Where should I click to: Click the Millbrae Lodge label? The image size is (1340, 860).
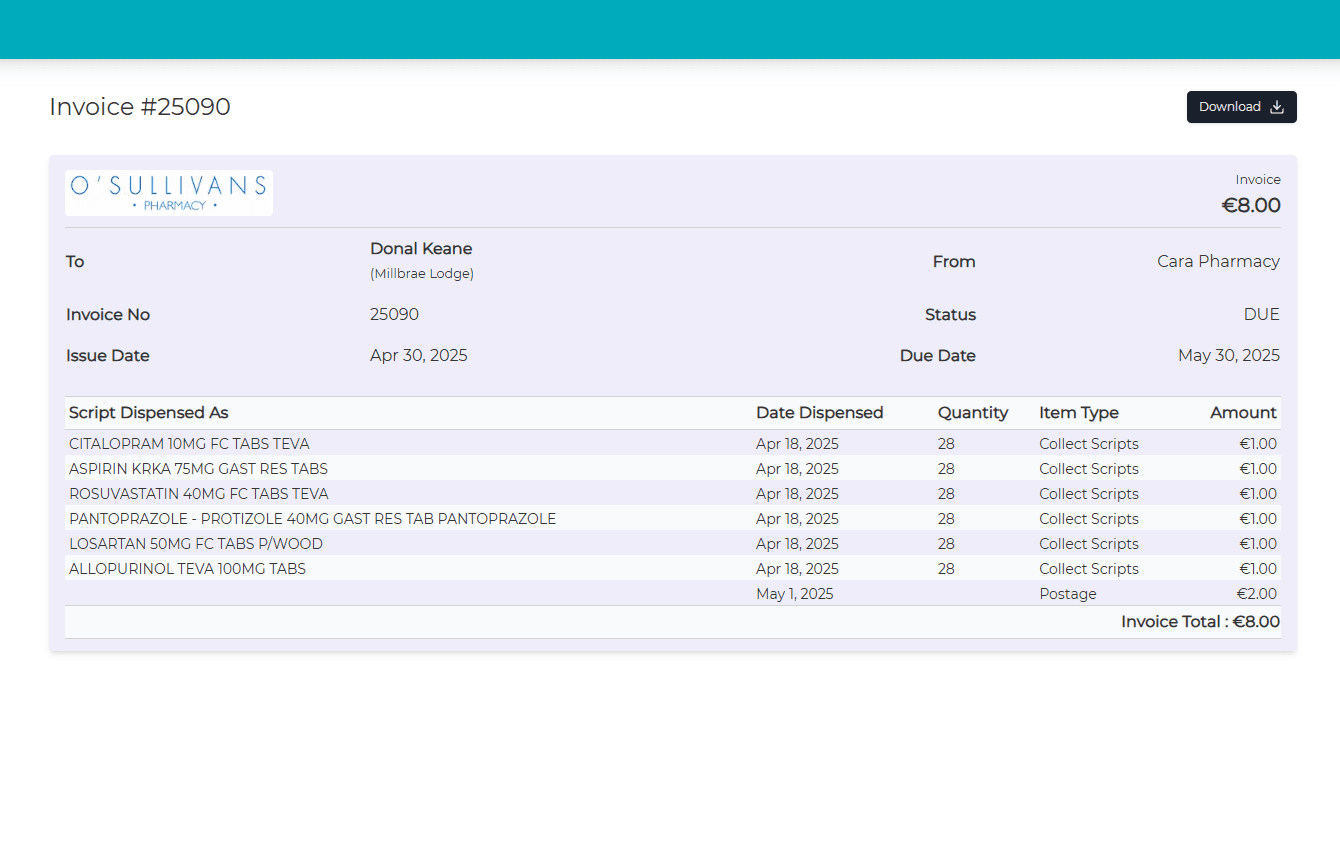(x=422, y=272)
